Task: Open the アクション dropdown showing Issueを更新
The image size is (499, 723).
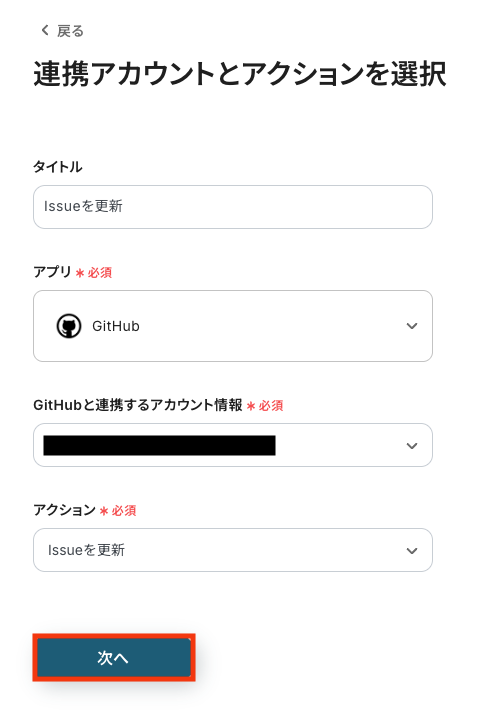Action: pyautogui.click(x=233, y=550)
